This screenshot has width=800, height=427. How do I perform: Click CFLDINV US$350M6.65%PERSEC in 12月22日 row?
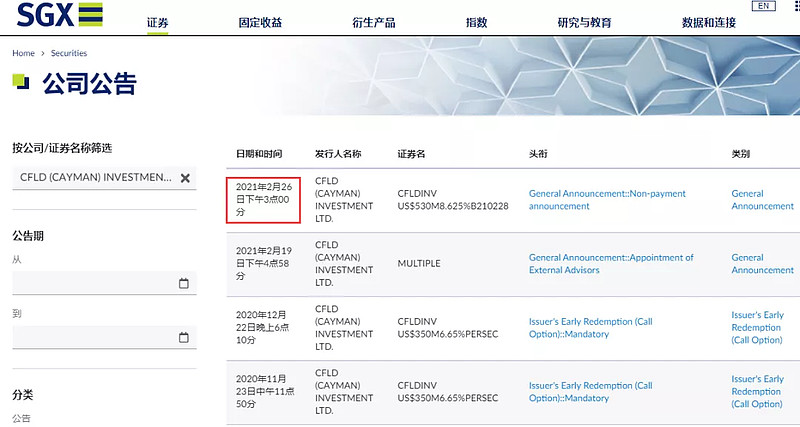tap(448, 328)
